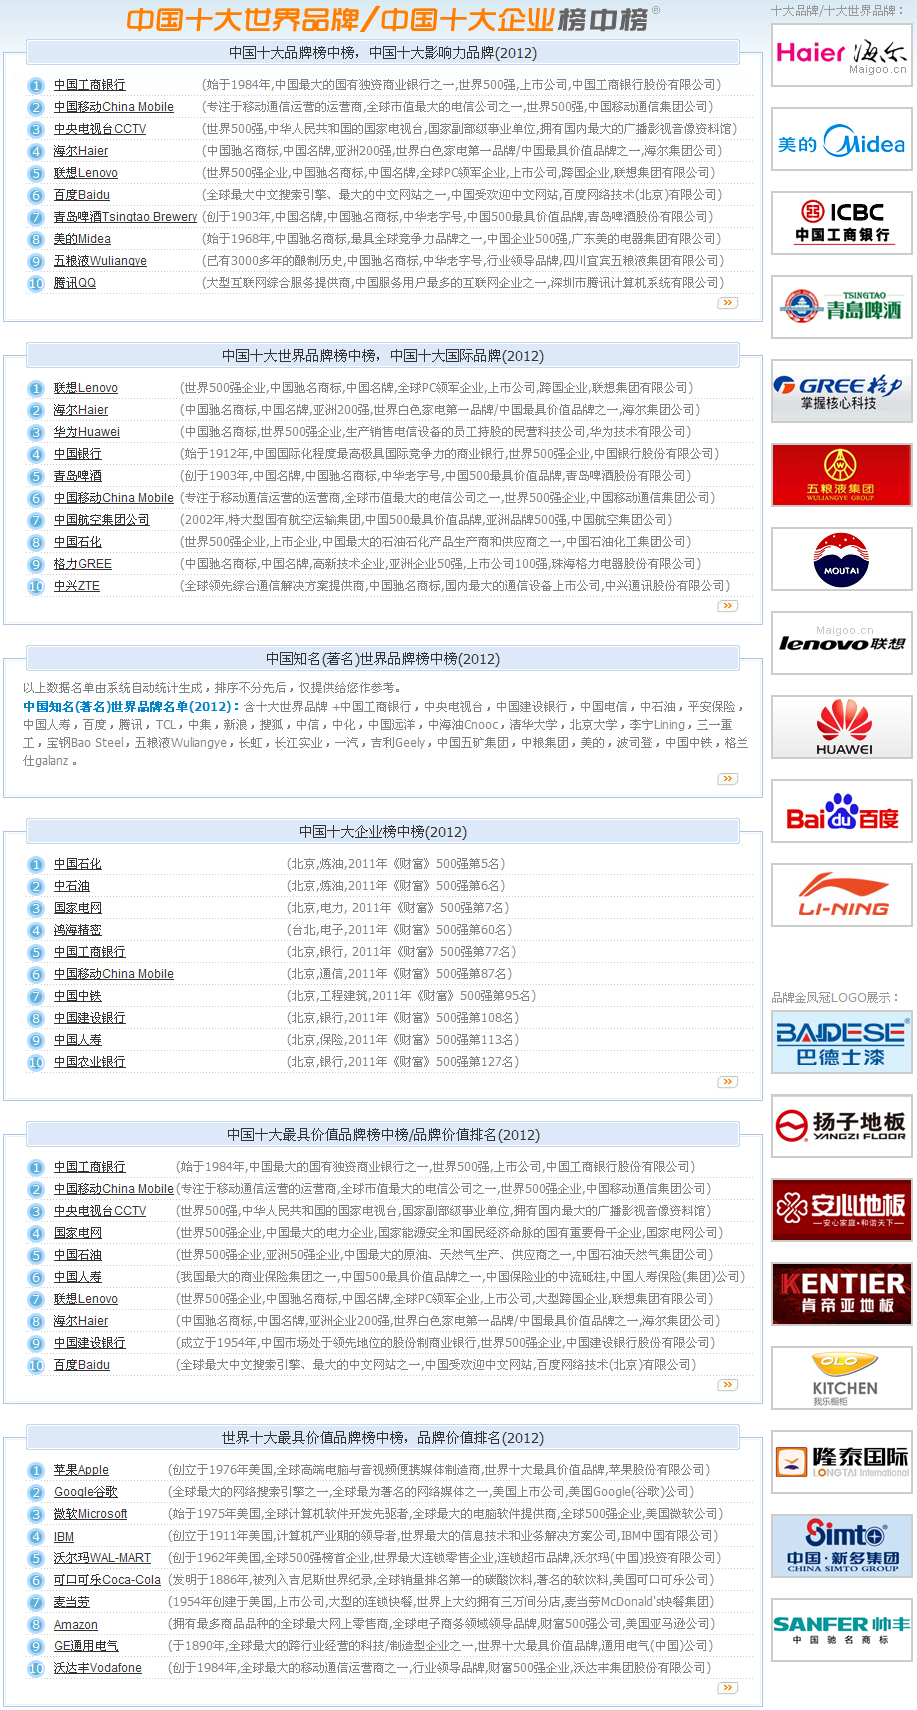Open the 鸿海精密 link
This screenshot has height=1710, width=917.
tap(78, 930)
